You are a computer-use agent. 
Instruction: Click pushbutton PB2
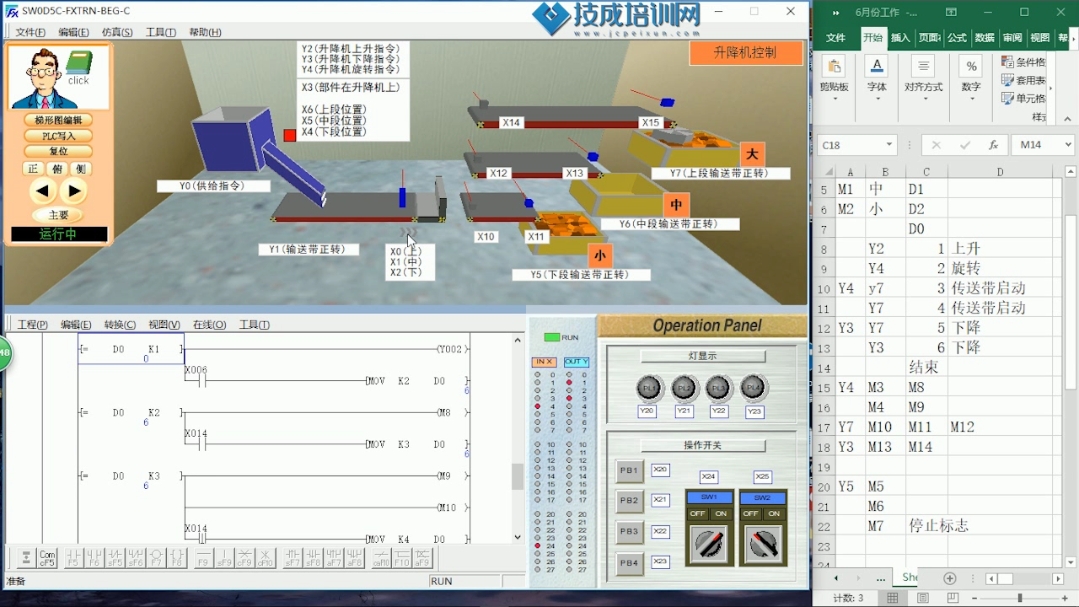pos(629,501)
